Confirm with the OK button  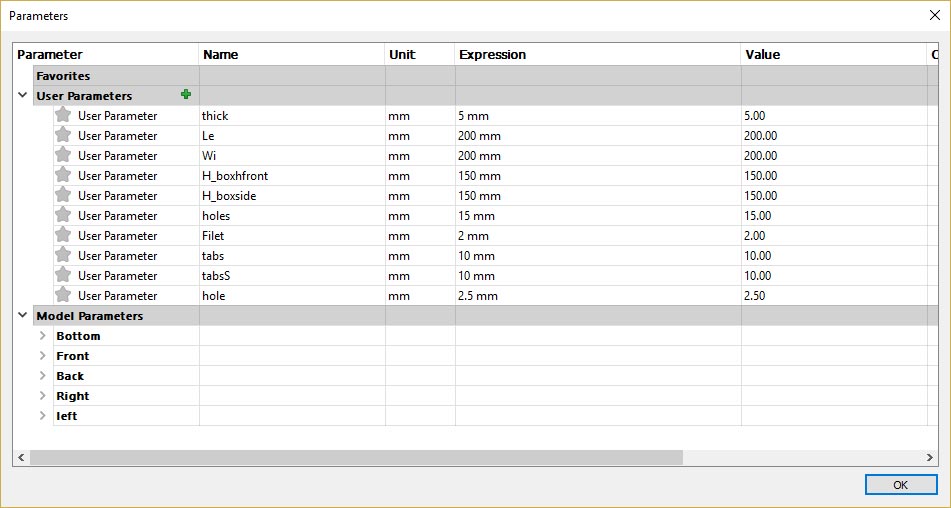tap(901, 484)
